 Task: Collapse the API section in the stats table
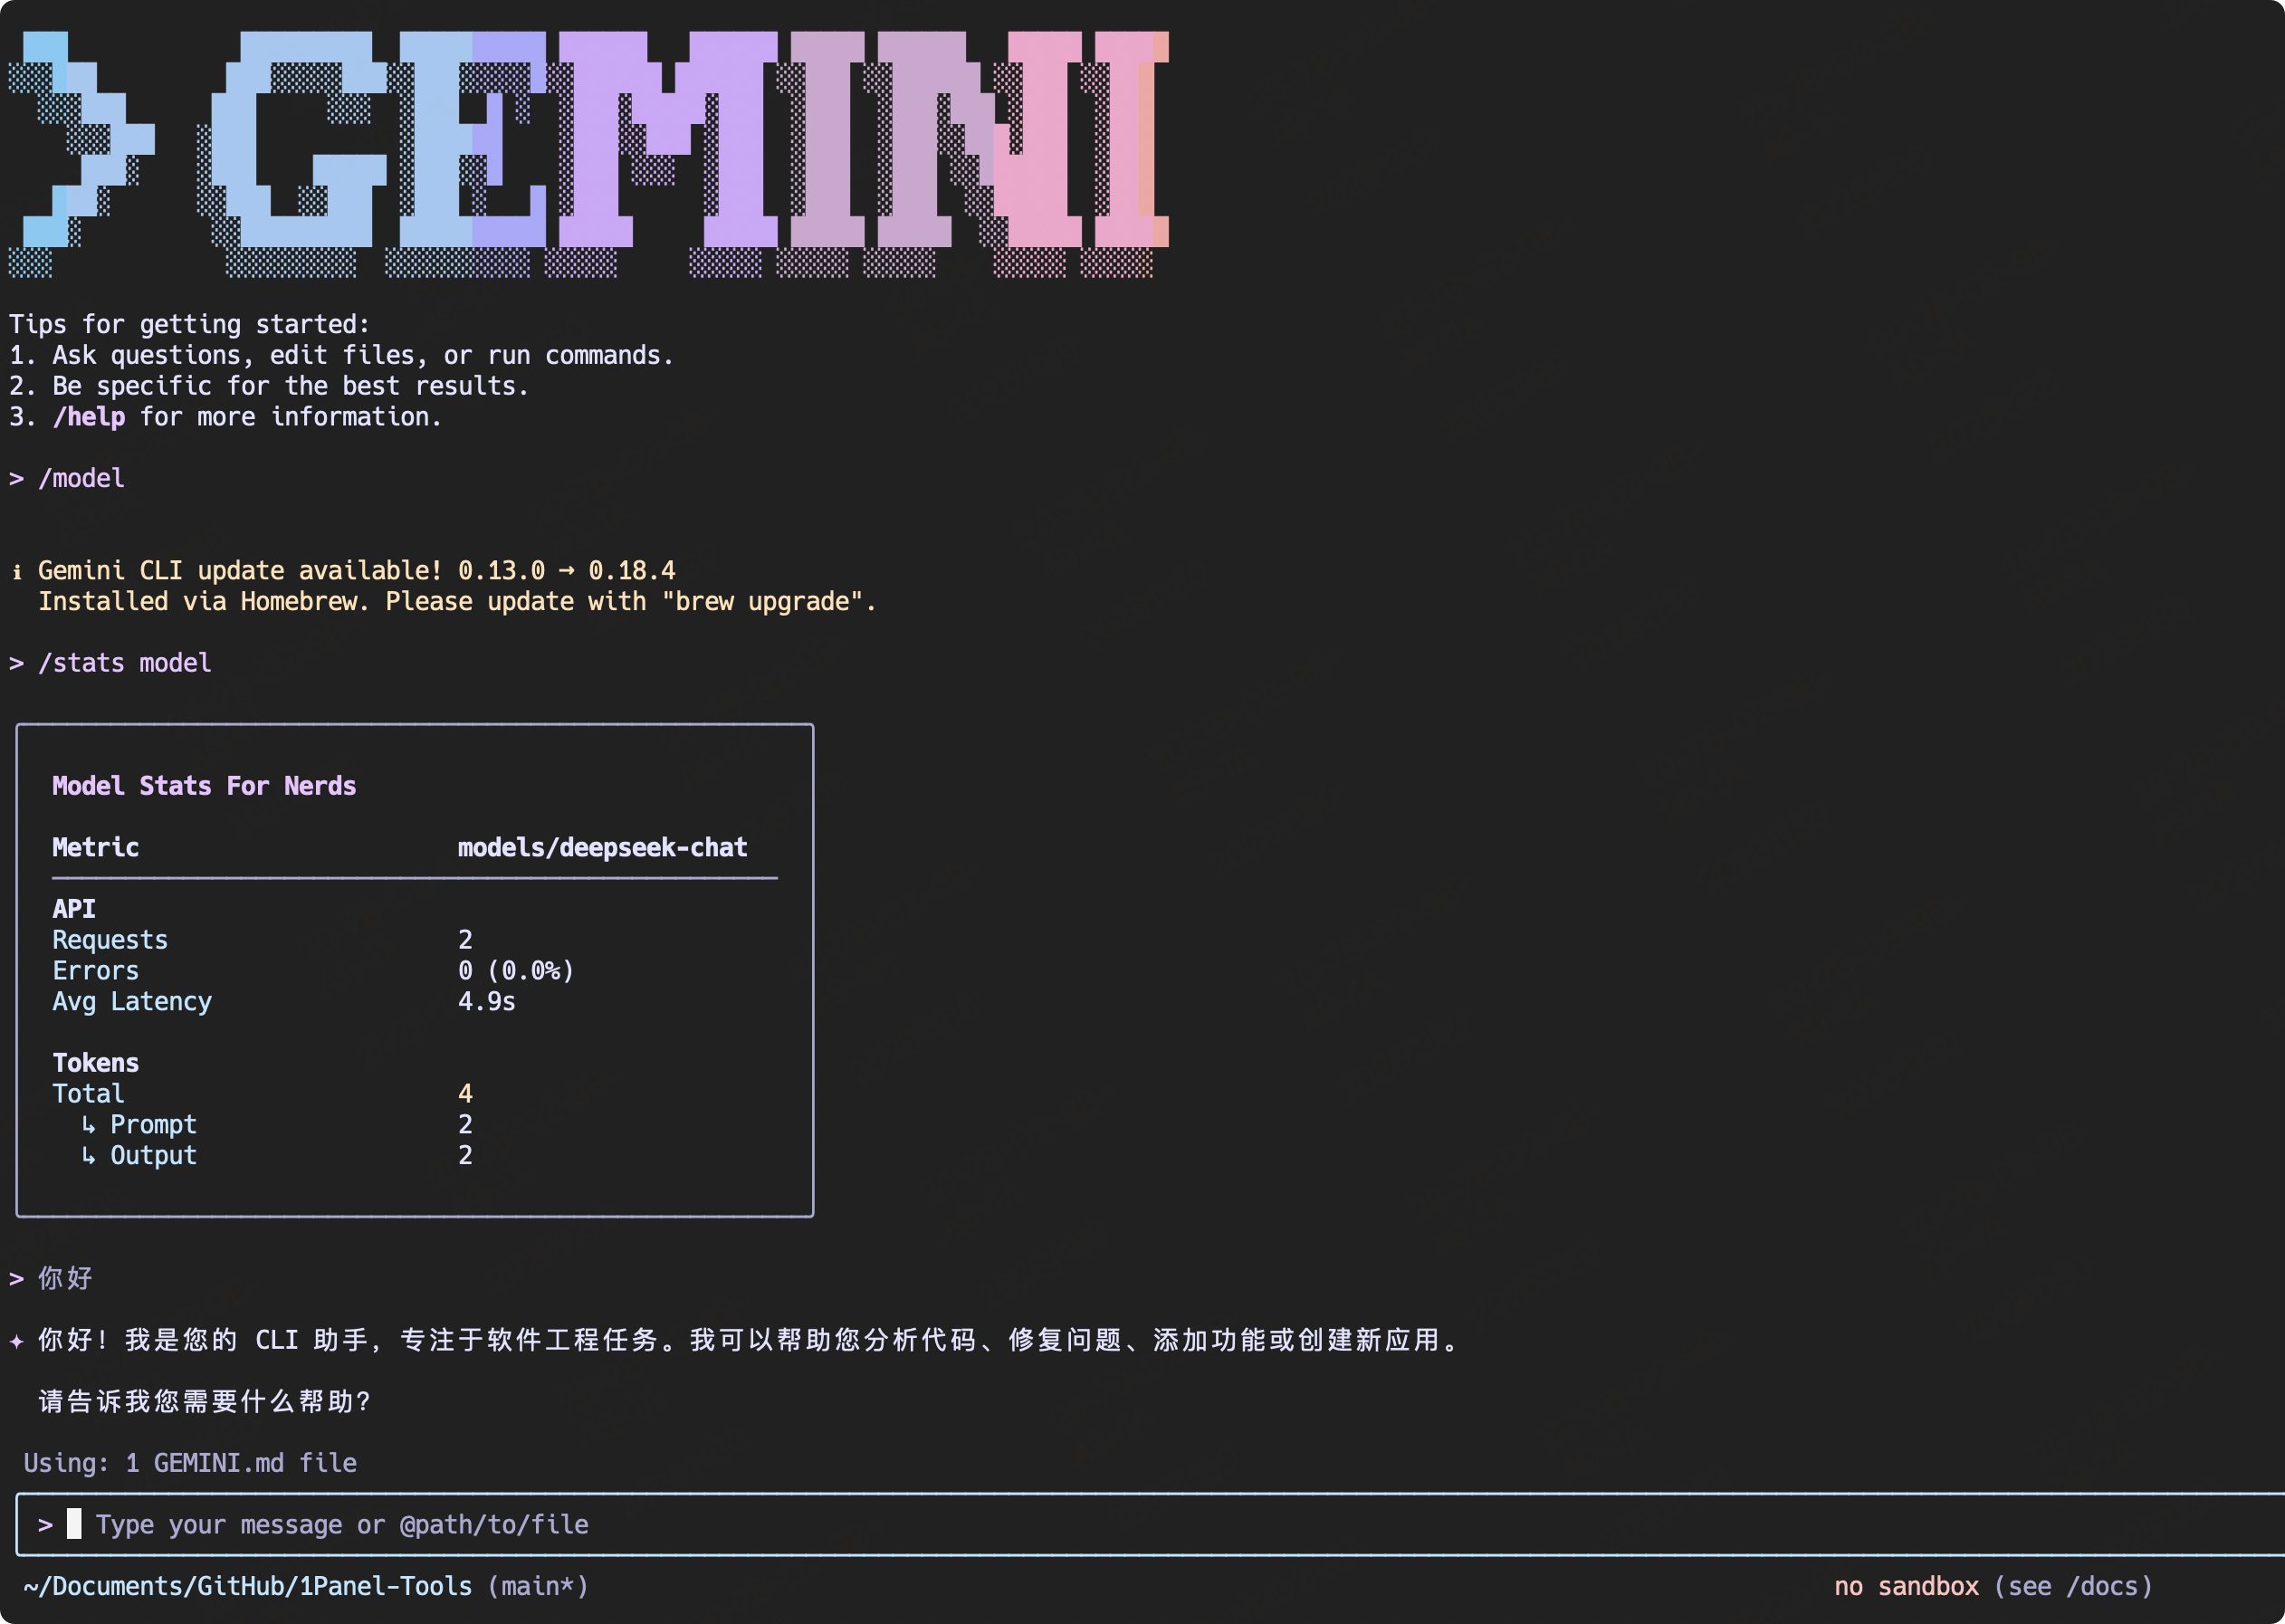(x=73, y=908)
